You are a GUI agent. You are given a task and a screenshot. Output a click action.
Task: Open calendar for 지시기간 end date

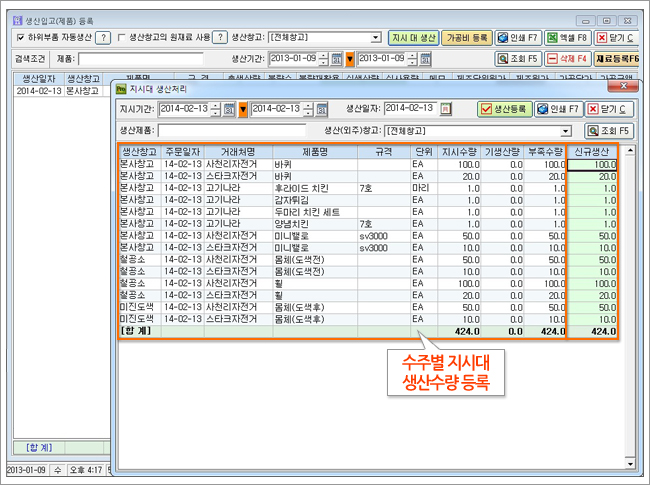point(322,109)
